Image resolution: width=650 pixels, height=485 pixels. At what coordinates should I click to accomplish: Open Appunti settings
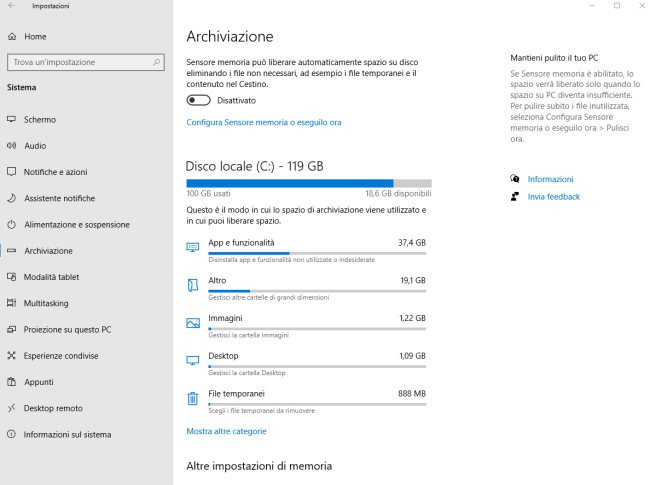click(x=39, y=382)
